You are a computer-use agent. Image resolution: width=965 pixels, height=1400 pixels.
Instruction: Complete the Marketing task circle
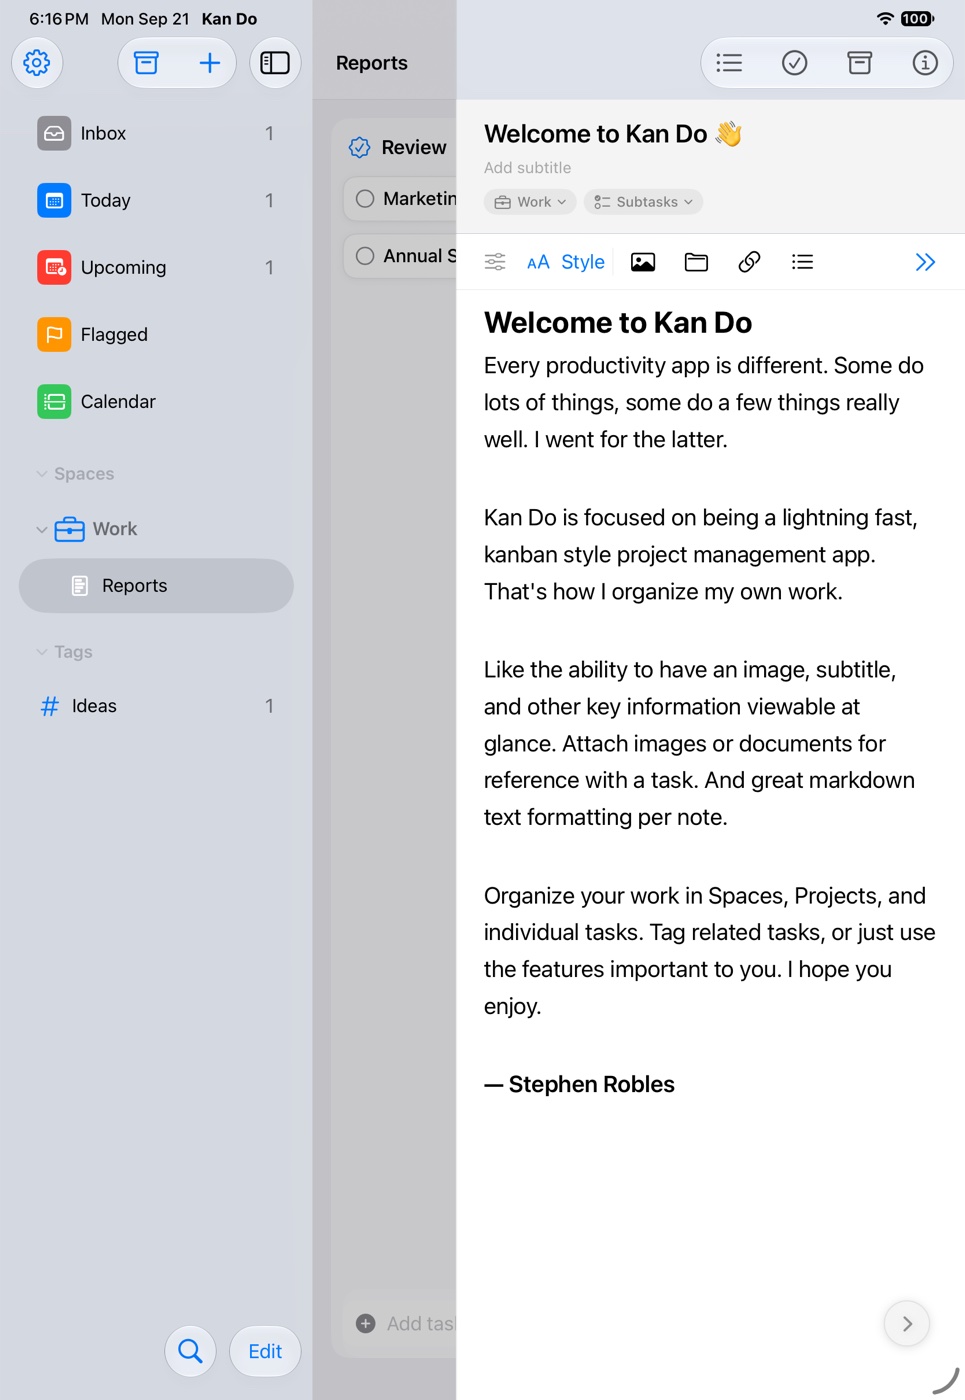[365, 199]
